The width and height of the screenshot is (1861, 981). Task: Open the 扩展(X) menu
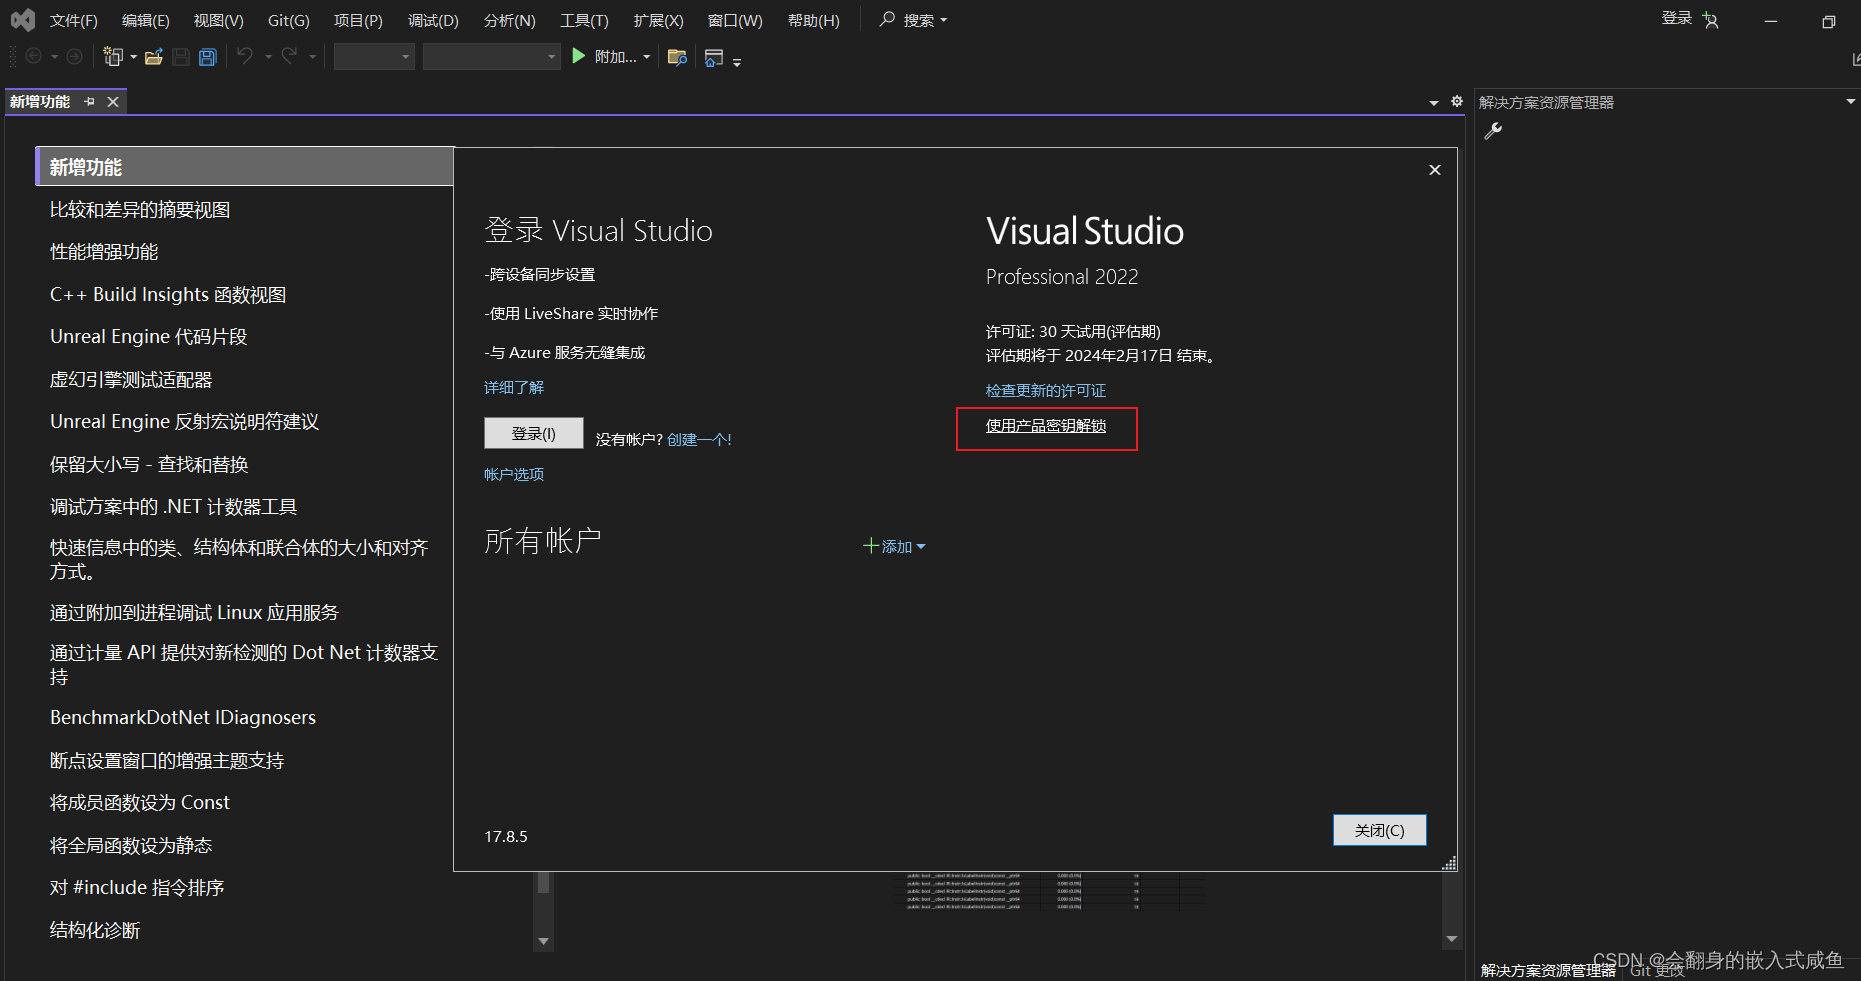pyautogui.click(x=658, y=20)
